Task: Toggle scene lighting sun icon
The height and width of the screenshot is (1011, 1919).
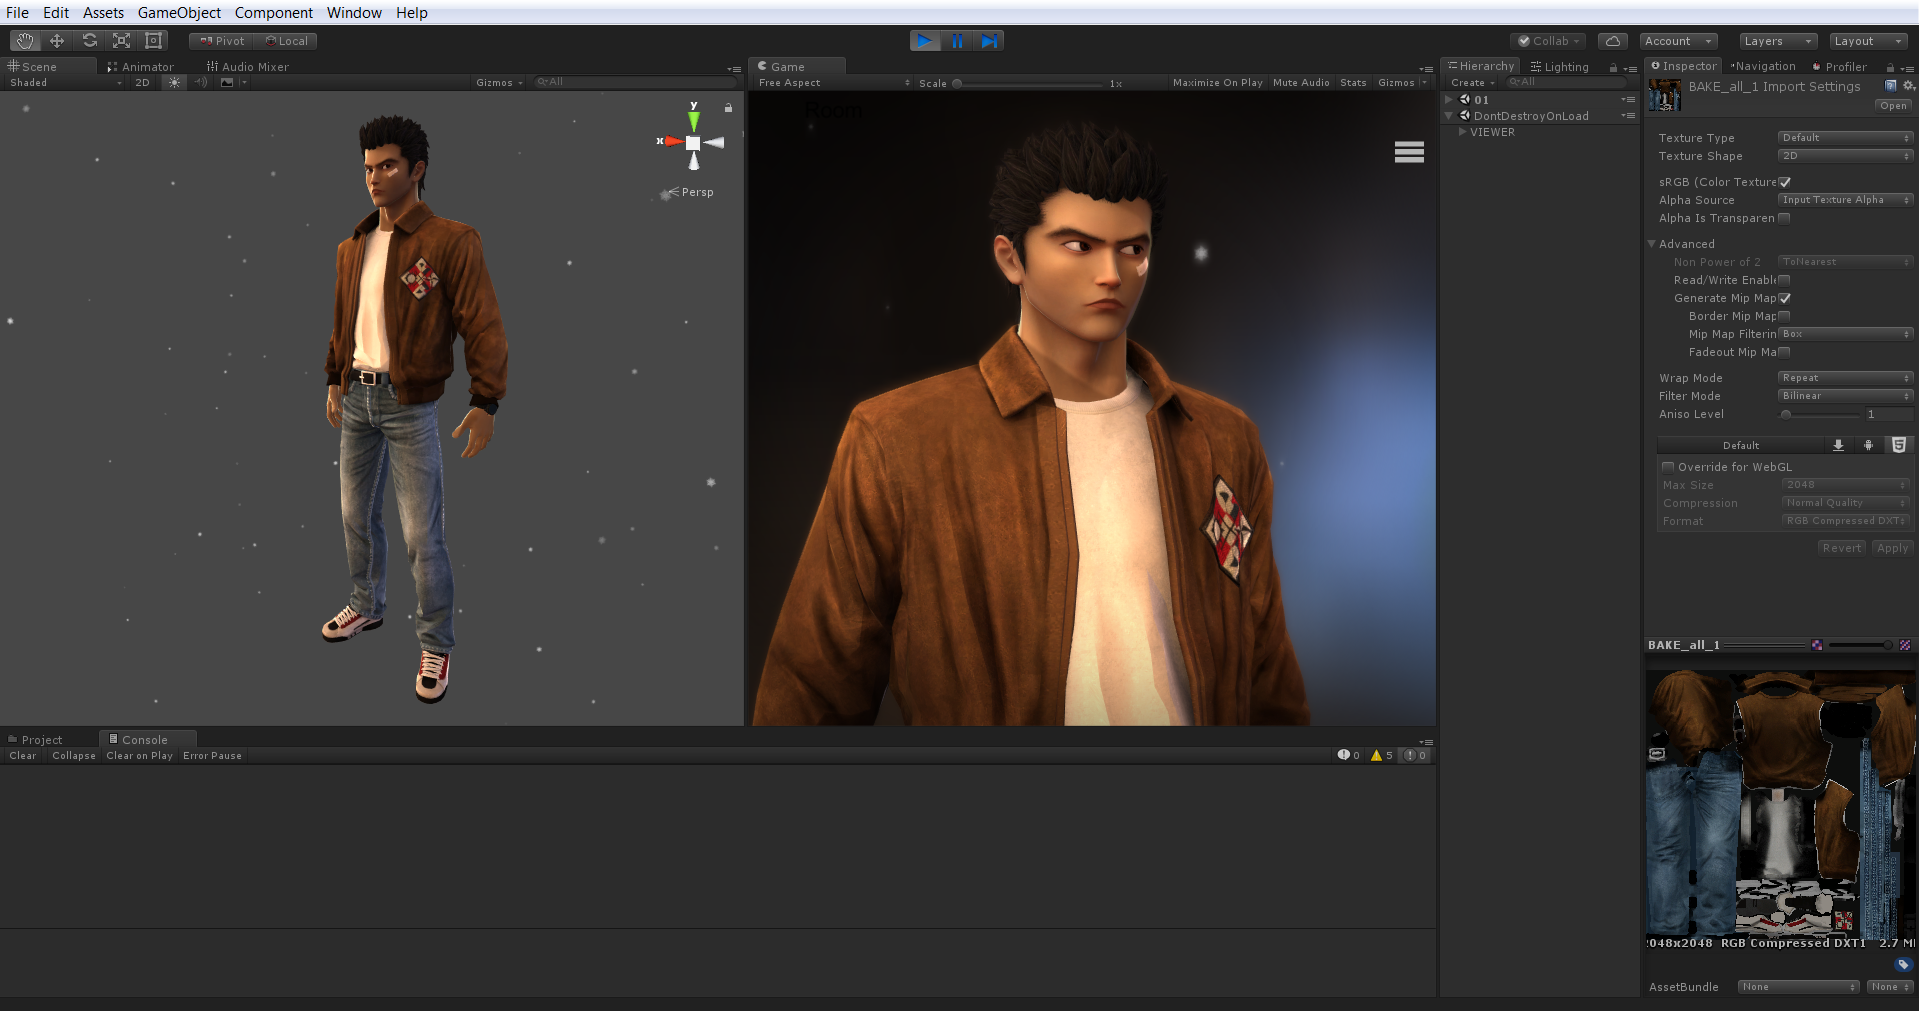Action: tap(175, 83)
